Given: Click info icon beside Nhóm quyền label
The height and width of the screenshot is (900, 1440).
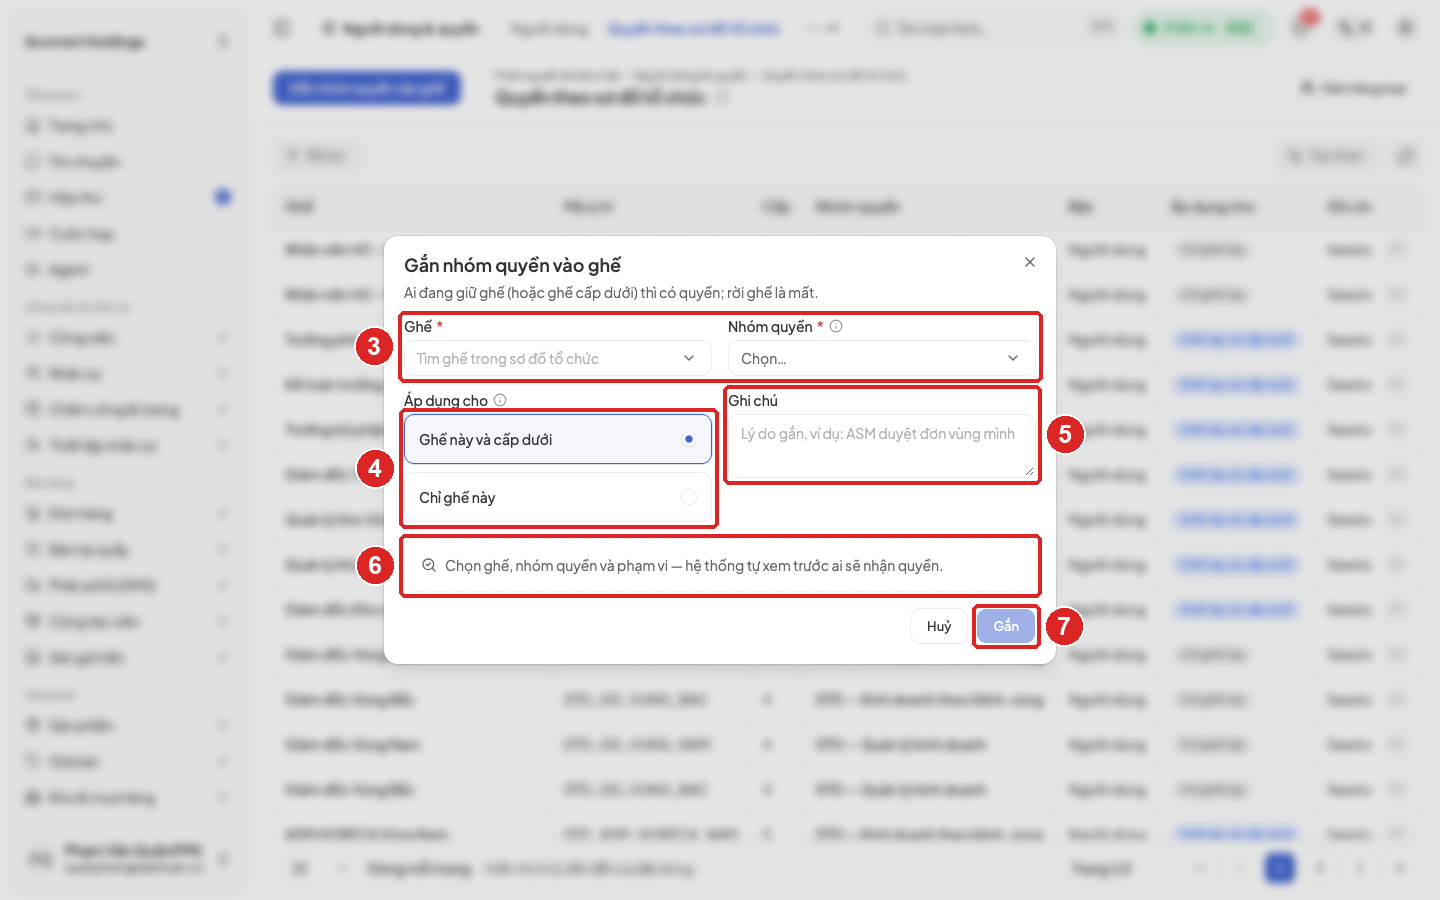Looking at the screenshot, I should click(836, 326).
